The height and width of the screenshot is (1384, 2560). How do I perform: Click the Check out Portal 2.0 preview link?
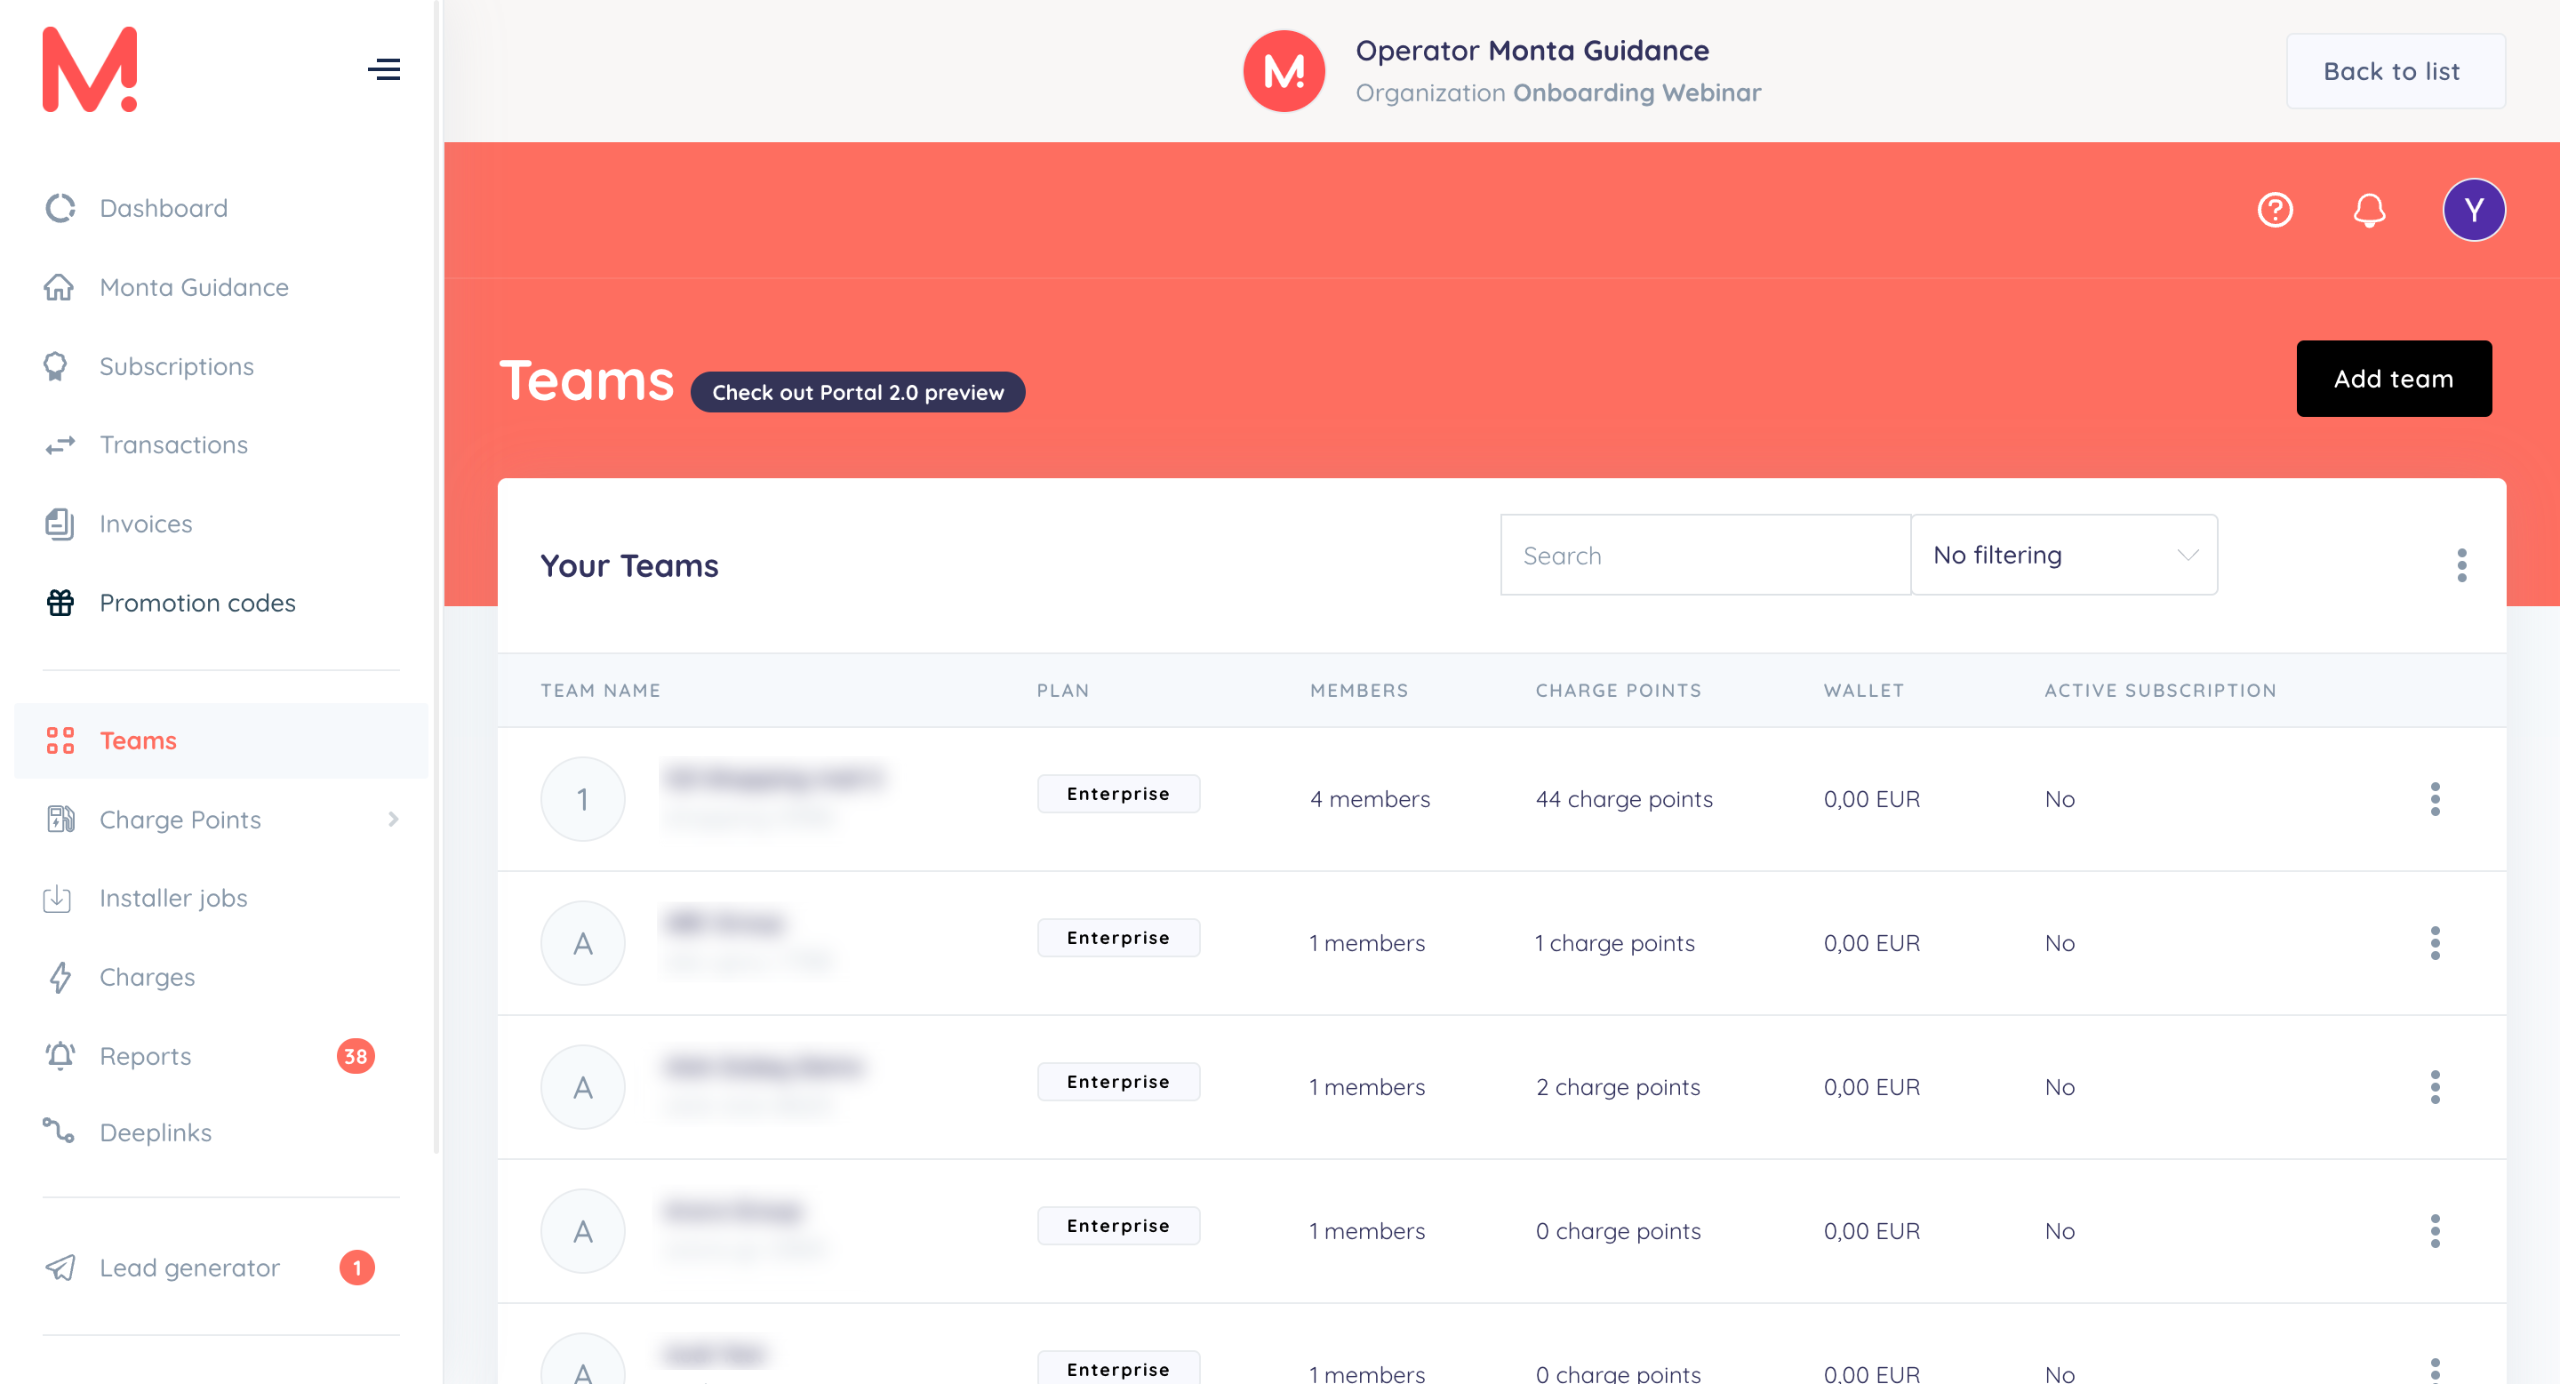point(857,392)
